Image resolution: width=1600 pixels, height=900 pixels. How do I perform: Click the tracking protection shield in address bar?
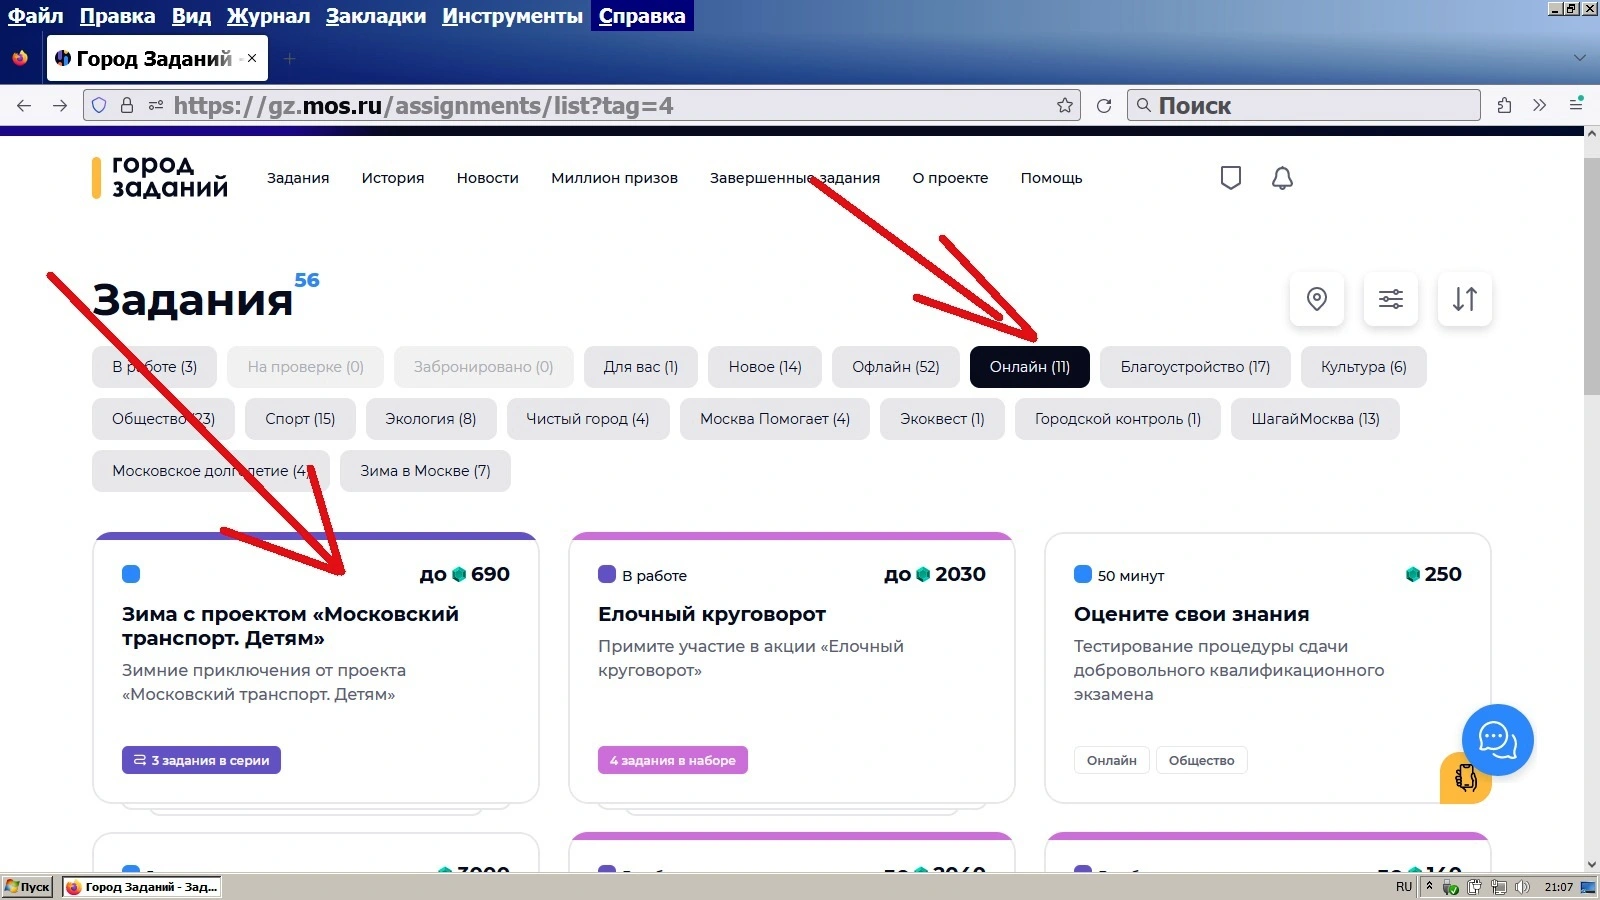[x=99, y=105]
